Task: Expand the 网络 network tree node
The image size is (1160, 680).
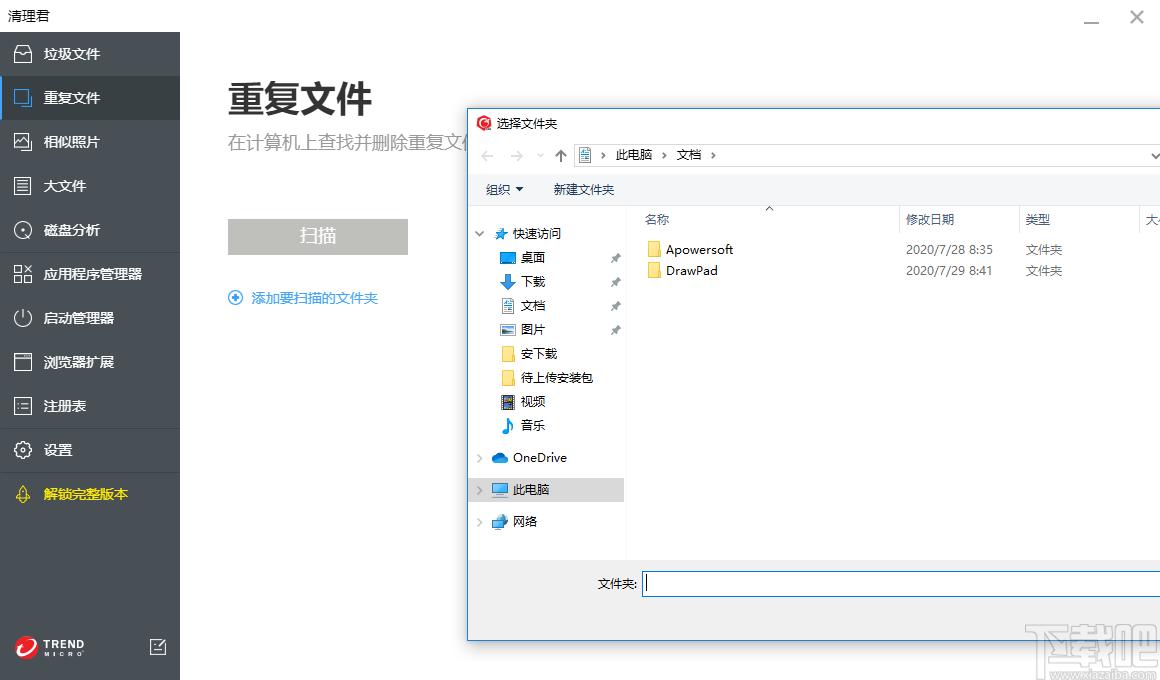Action: (x=480, y=522)
